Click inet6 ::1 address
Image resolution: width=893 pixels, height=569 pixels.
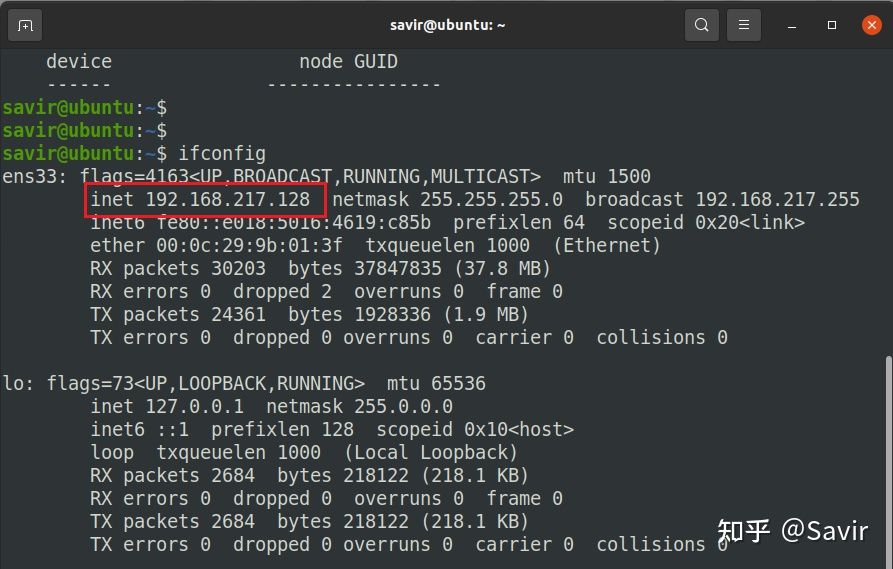click(x=140, y=429)
